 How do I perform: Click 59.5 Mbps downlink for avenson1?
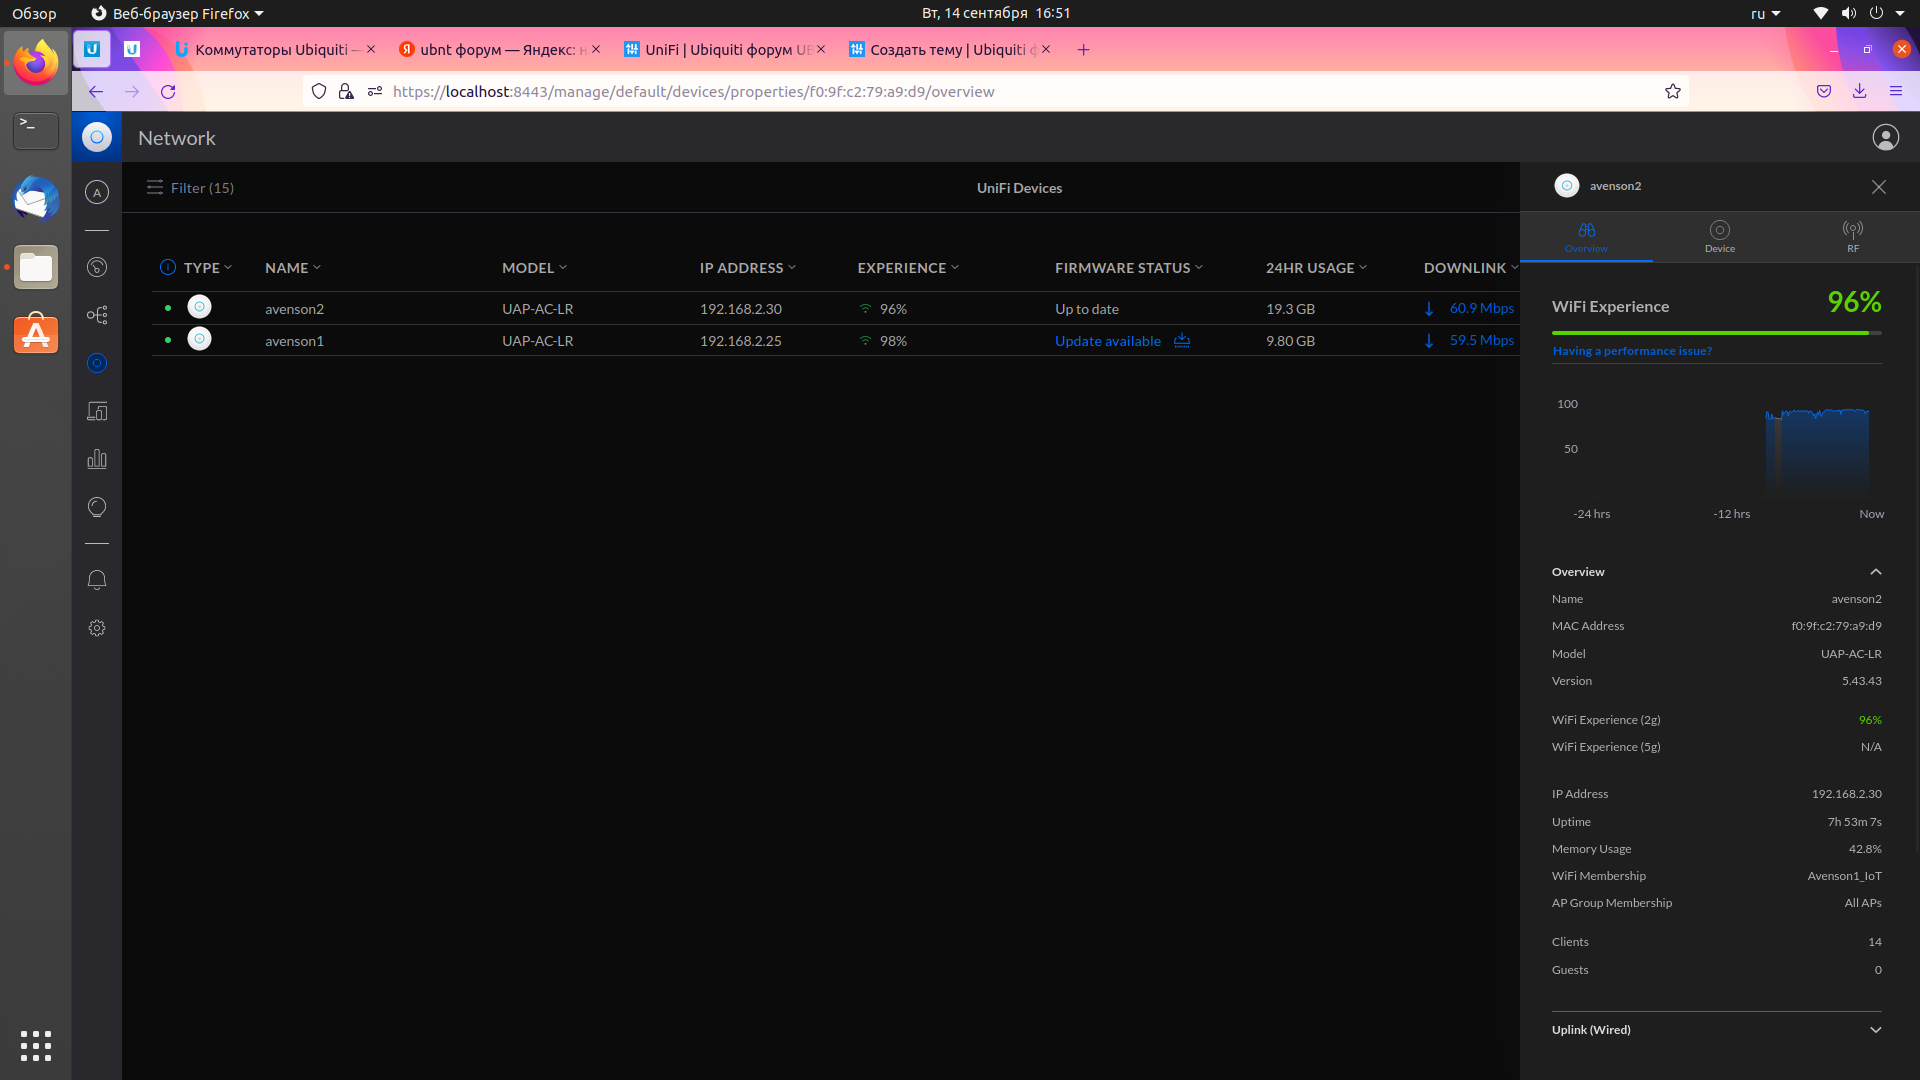click(x=1482, y=341)
